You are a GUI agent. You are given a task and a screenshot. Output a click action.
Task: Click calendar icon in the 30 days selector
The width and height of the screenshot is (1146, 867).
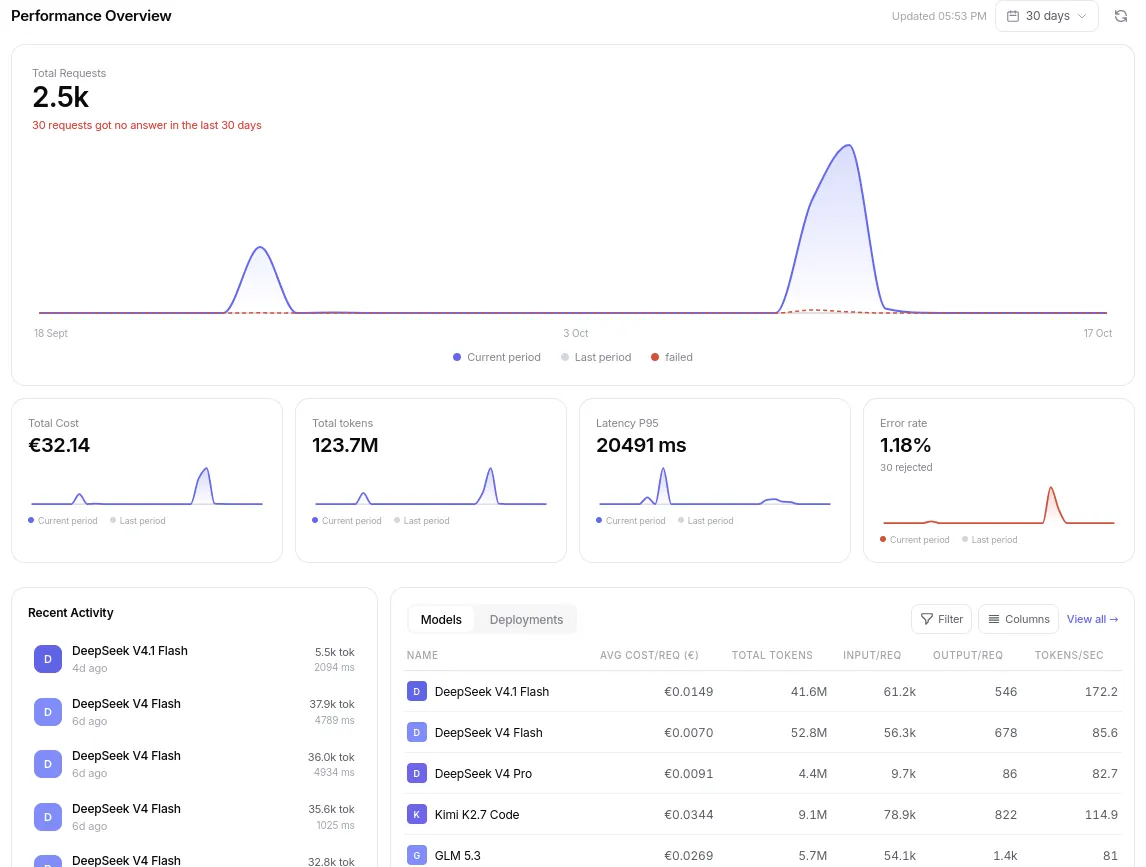[x=1013, y=16]
